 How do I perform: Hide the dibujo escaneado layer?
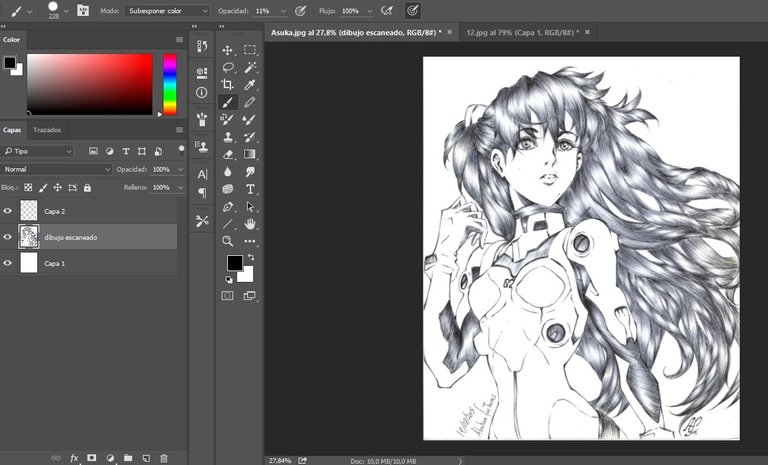[x=7, y=237]
